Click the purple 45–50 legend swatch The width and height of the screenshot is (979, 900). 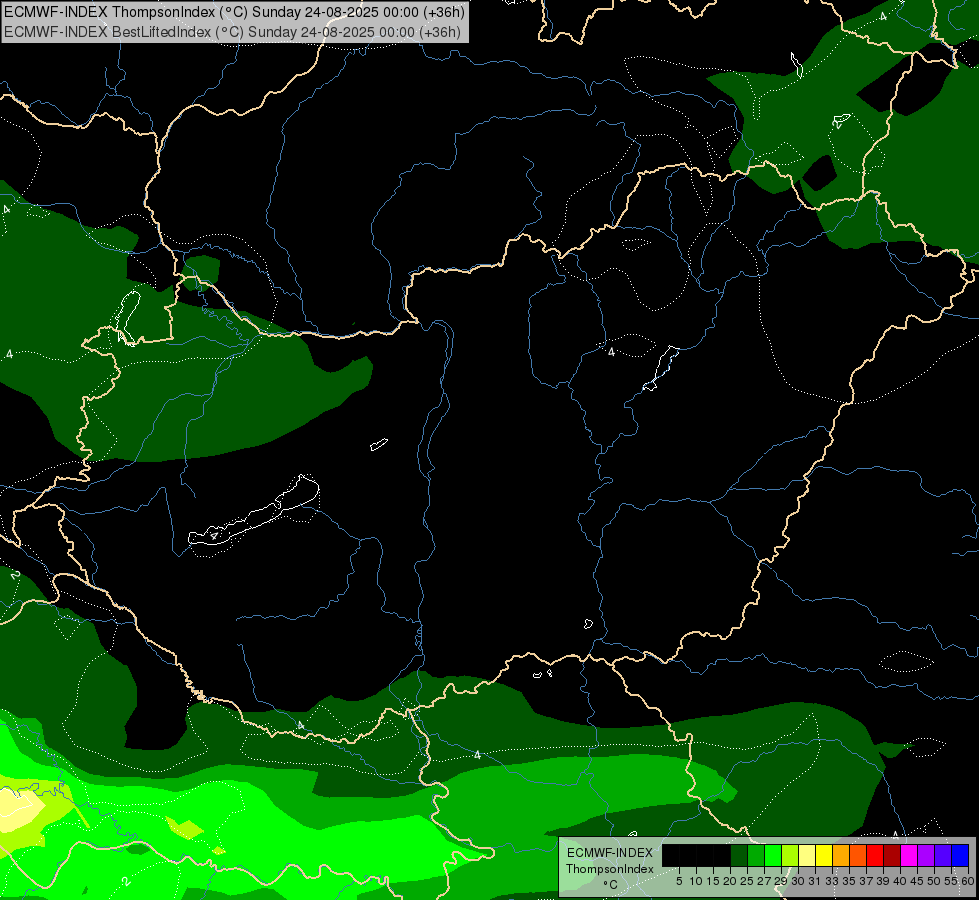[x=926, y=855]
